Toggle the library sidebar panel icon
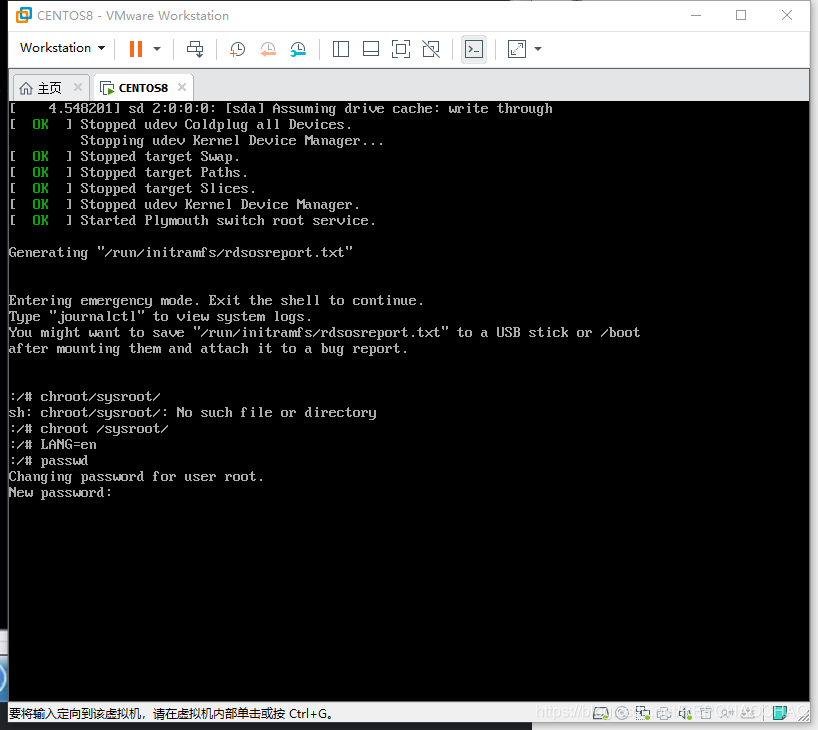818x730 pixels. point(341,49)
